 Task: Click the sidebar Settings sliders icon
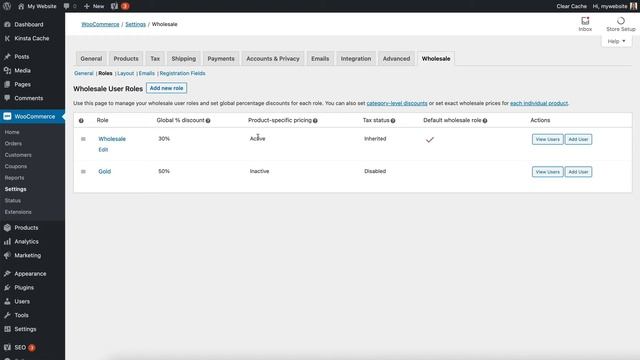[x=7, y=329]
